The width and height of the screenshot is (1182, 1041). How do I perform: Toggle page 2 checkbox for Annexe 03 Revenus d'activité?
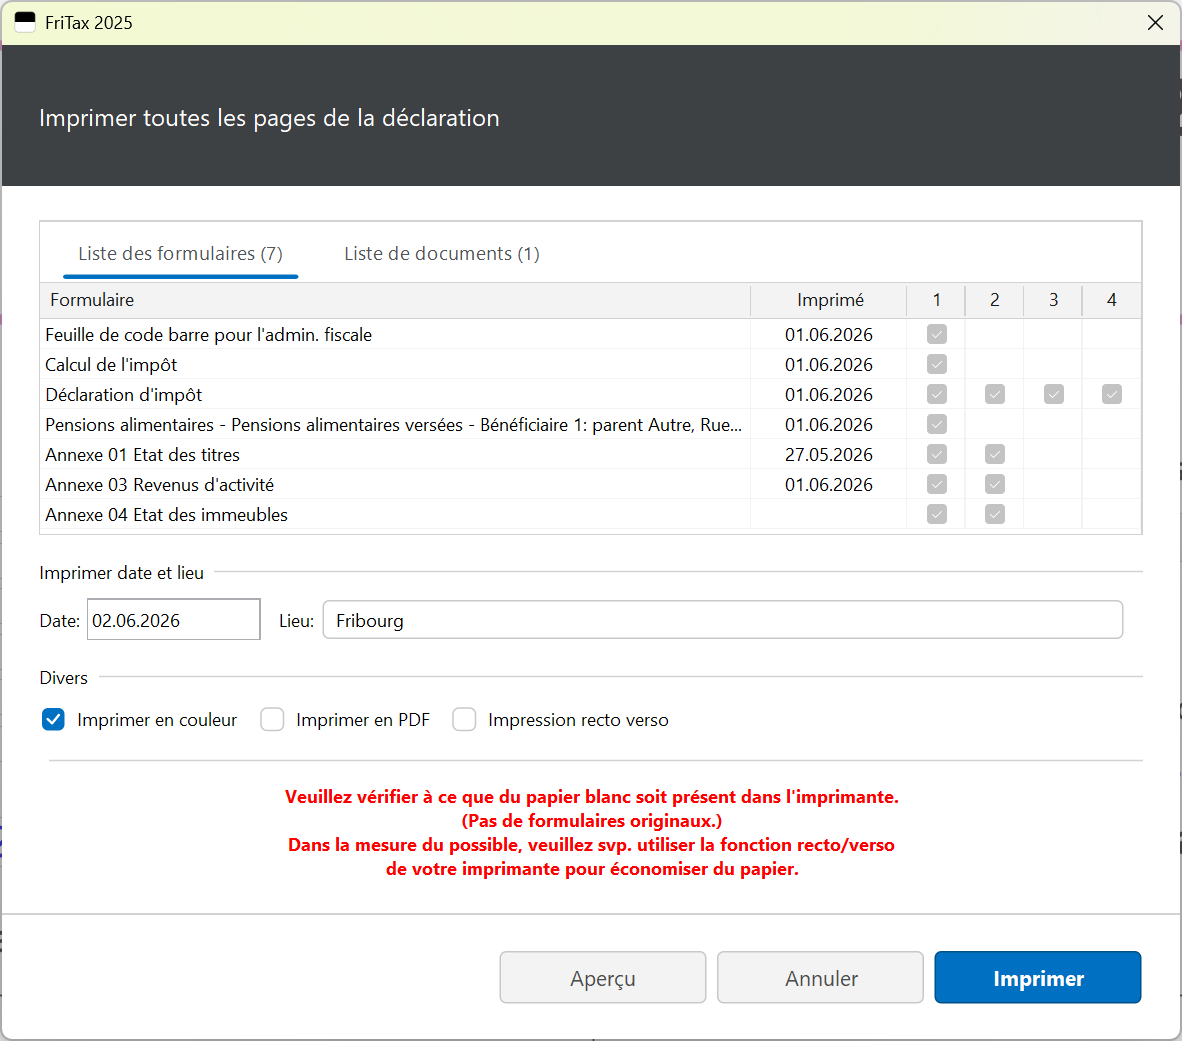click(x=995, y=485)
